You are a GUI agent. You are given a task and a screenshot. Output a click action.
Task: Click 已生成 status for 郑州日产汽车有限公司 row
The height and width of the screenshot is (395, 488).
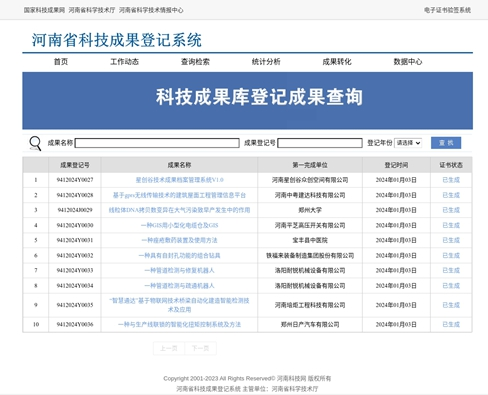(451, 324)
